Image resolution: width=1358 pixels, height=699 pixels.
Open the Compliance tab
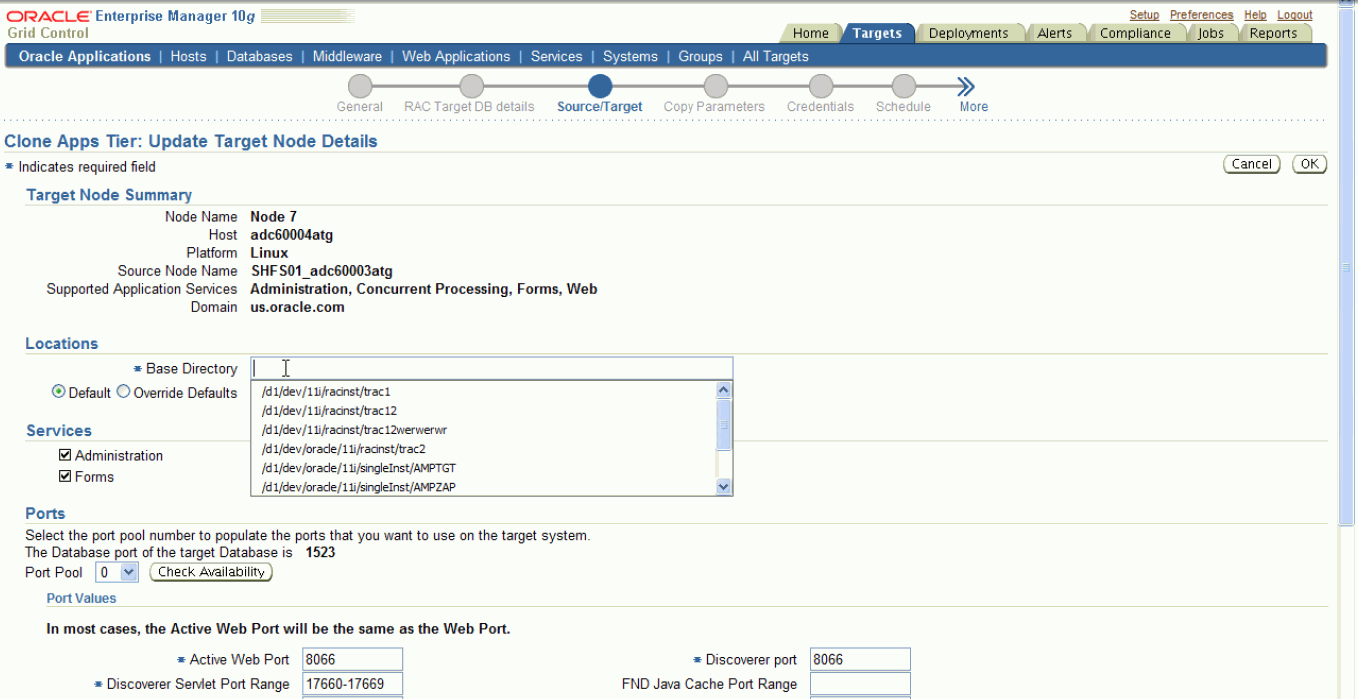coord(1135,33)
